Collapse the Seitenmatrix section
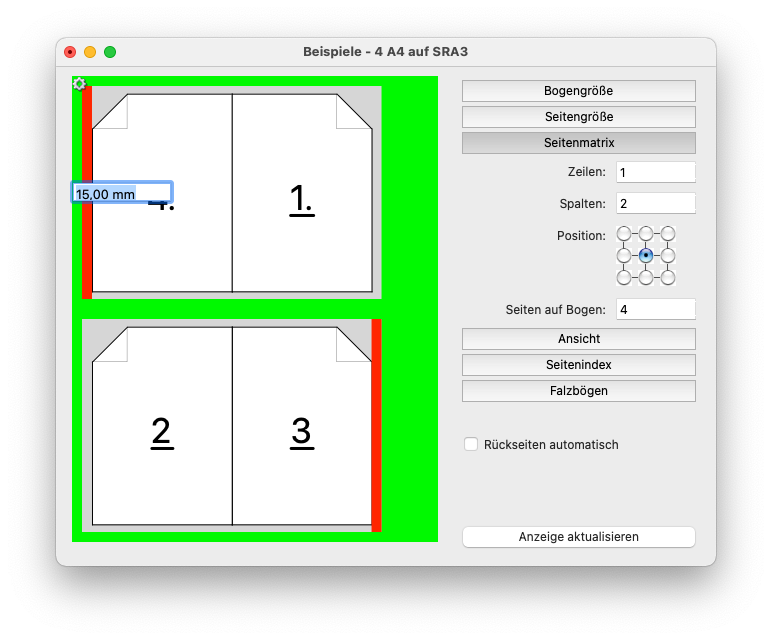772x640 pixels. (x=579, y=143)
